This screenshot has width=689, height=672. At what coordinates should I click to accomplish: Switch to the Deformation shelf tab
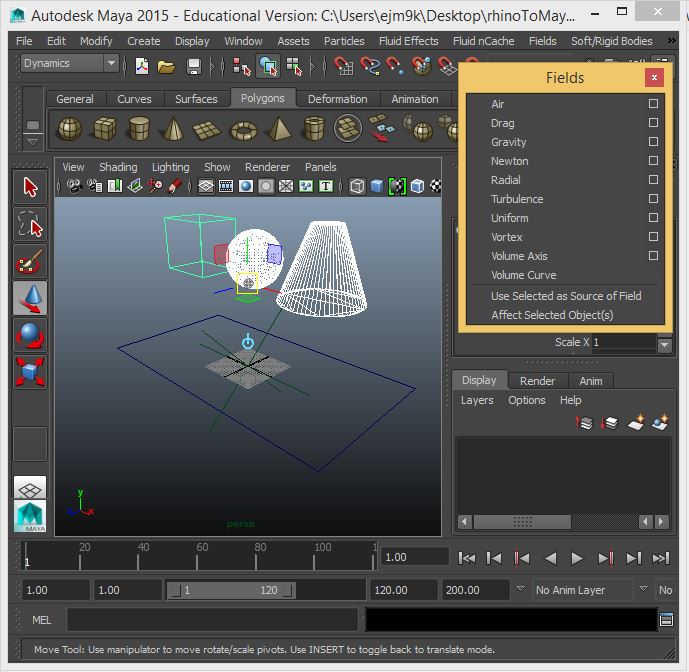tap(337, 99)
